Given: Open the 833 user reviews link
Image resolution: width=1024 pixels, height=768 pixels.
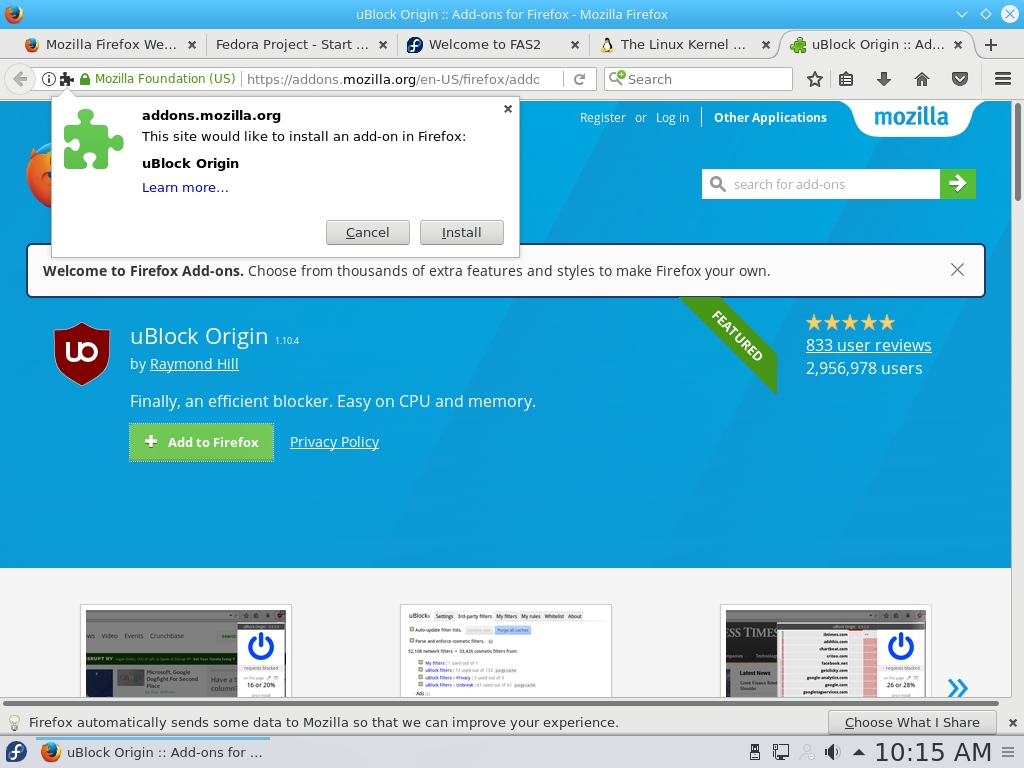Looking at the screenshot, I should coord(869,345).
